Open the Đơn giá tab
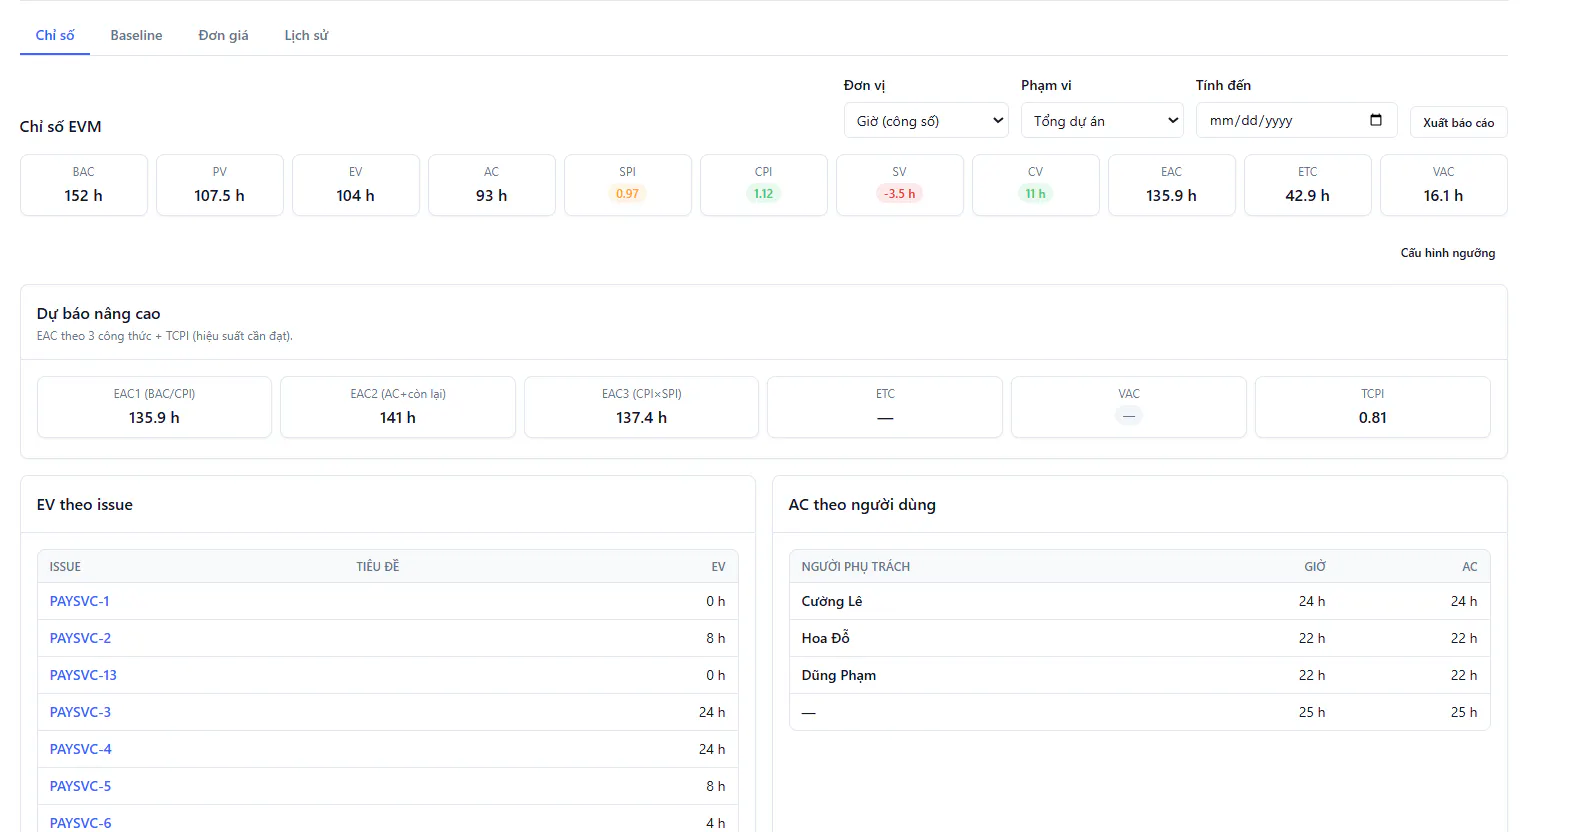Screen dimensions: 1571x832 (x=223, y=35)
